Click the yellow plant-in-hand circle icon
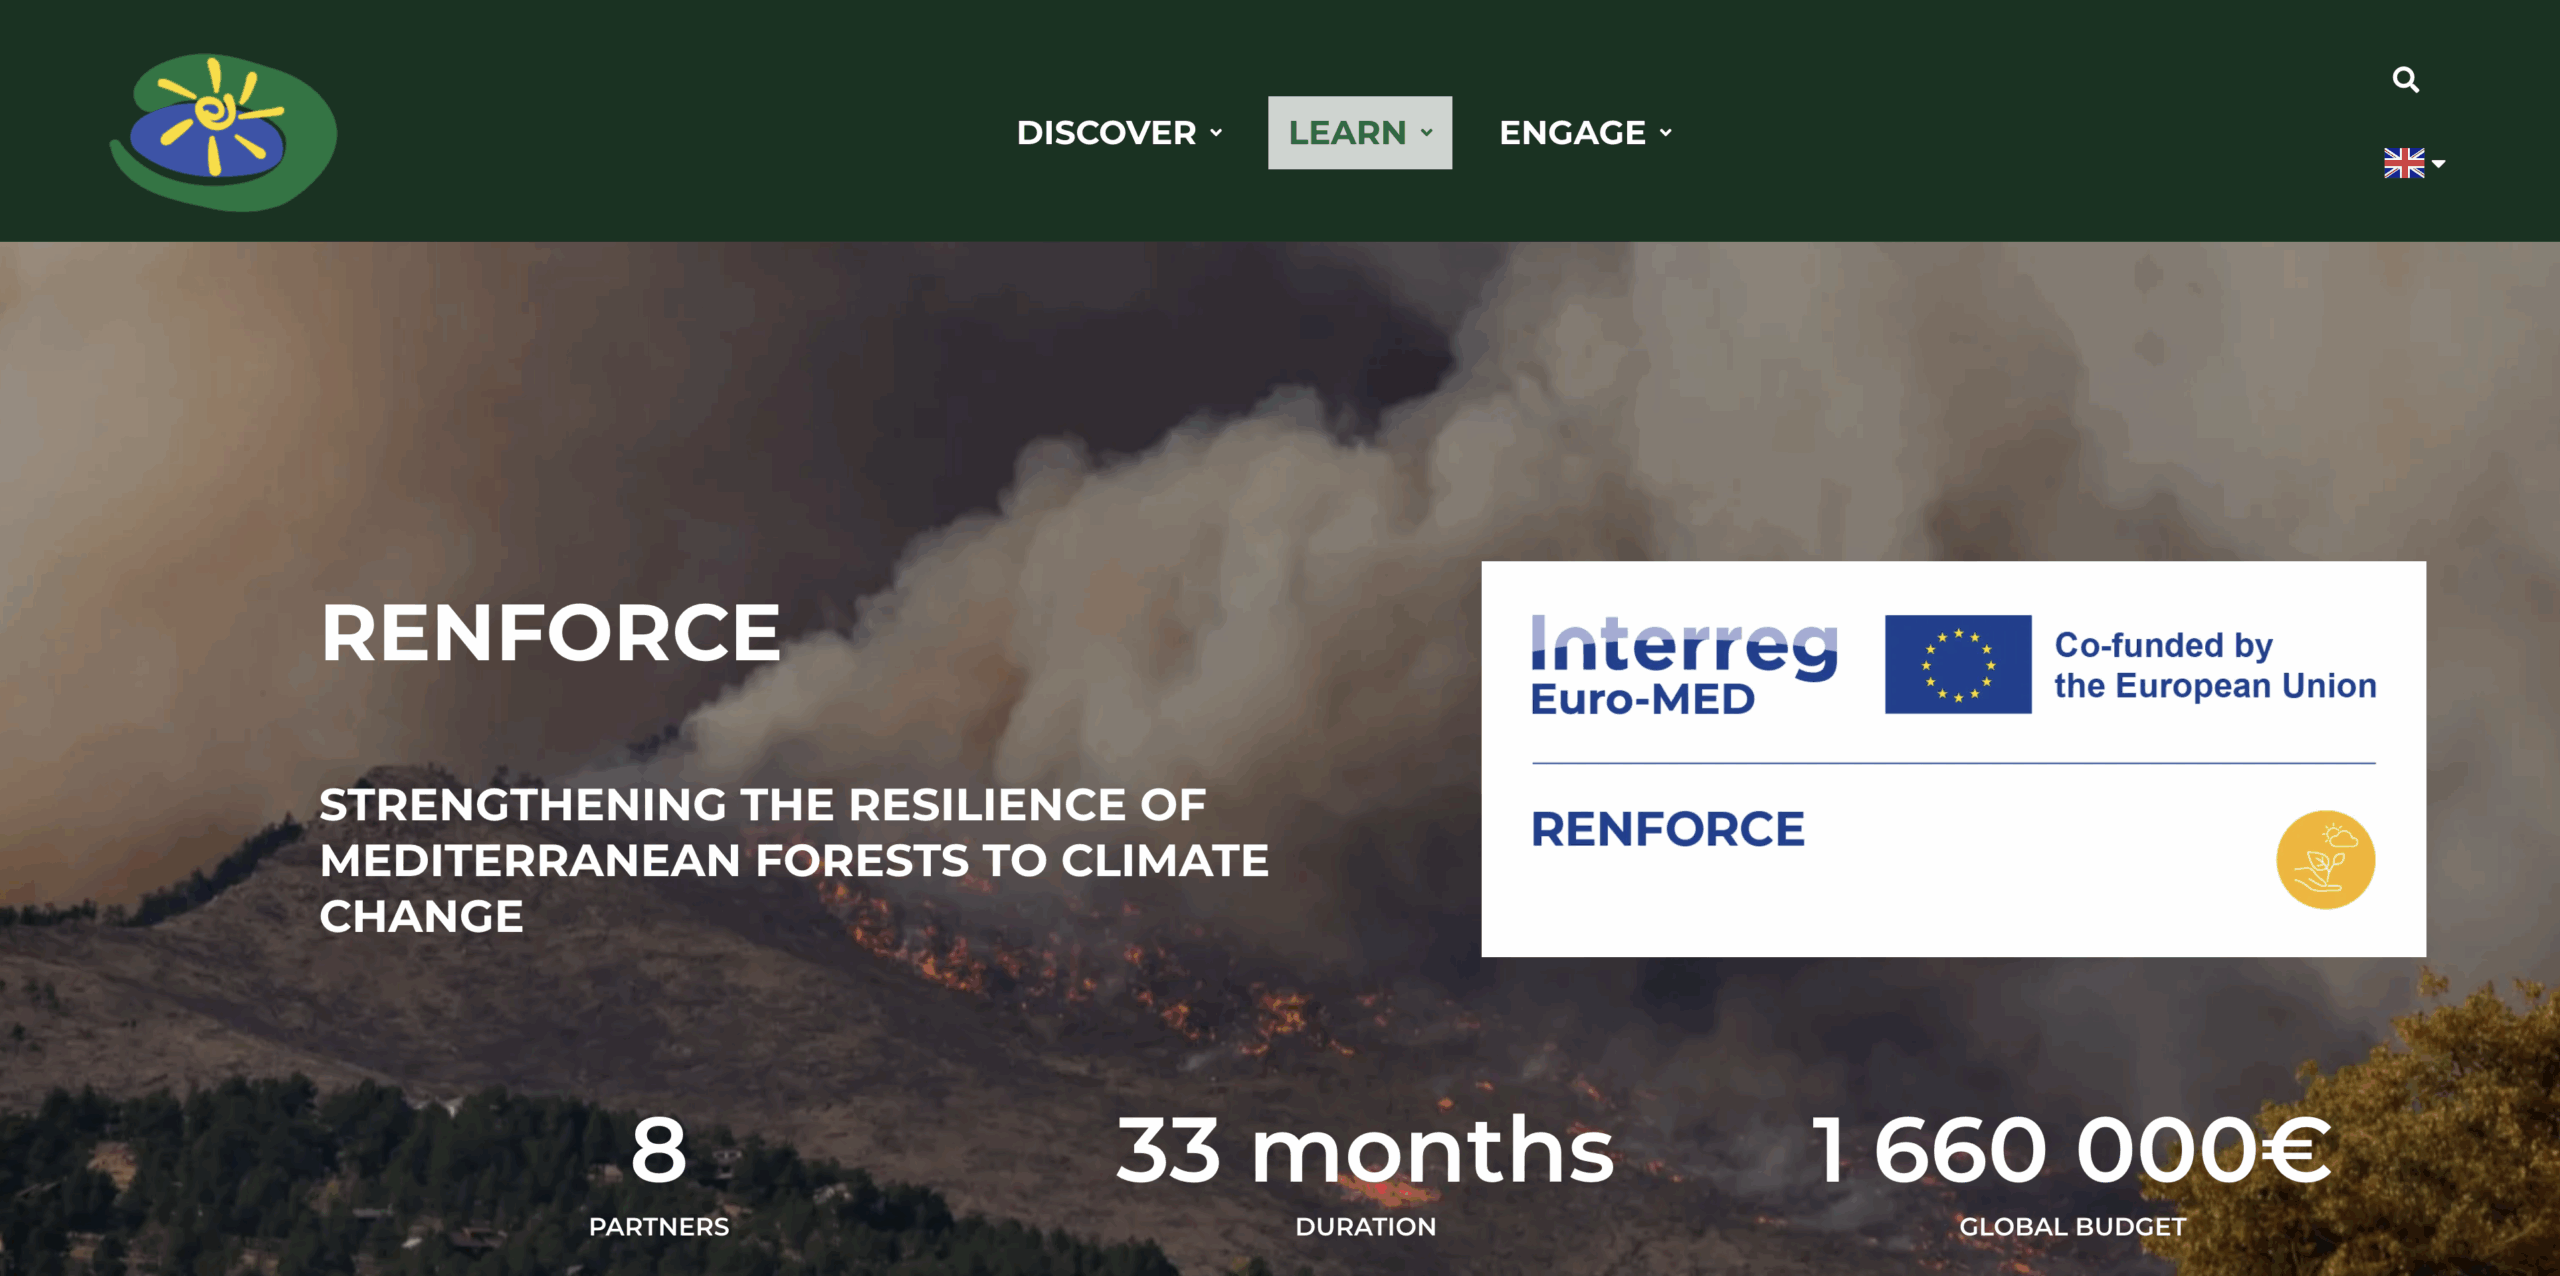This screenshot has width=2560, height=1276. pyautogui.click(x=2325, y=859)
